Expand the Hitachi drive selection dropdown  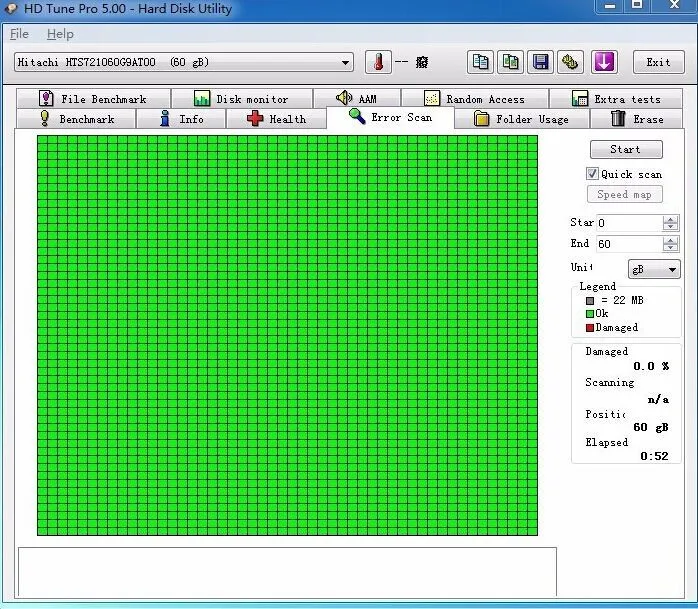(345, 62)
